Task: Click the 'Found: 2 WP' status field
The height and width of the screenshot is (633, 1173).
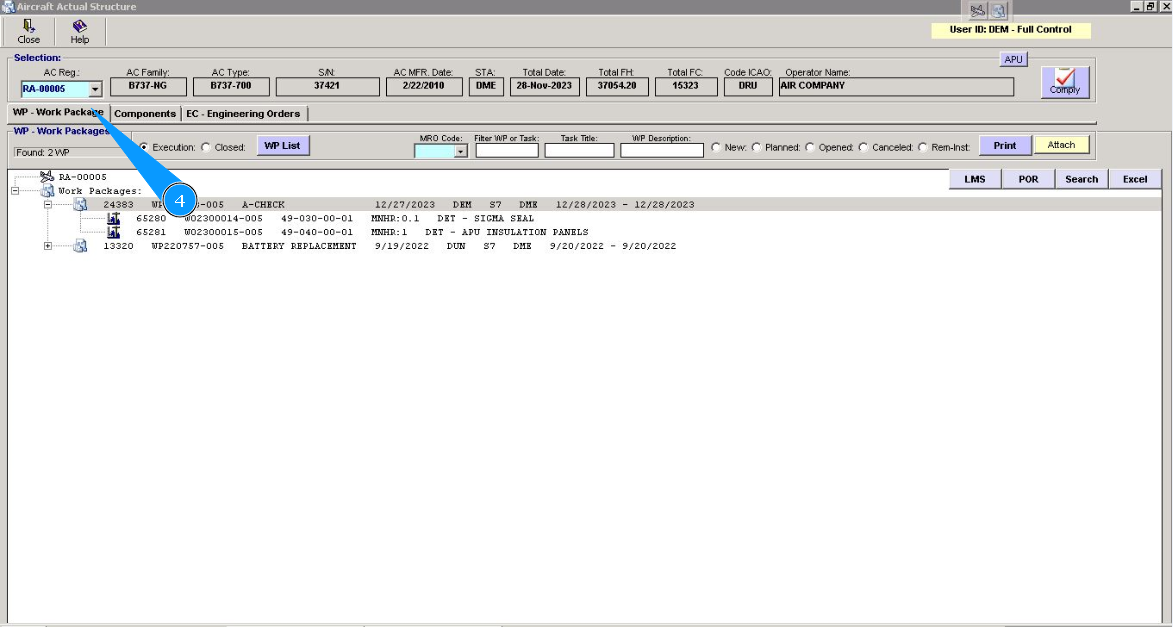Action: (71, 152)
